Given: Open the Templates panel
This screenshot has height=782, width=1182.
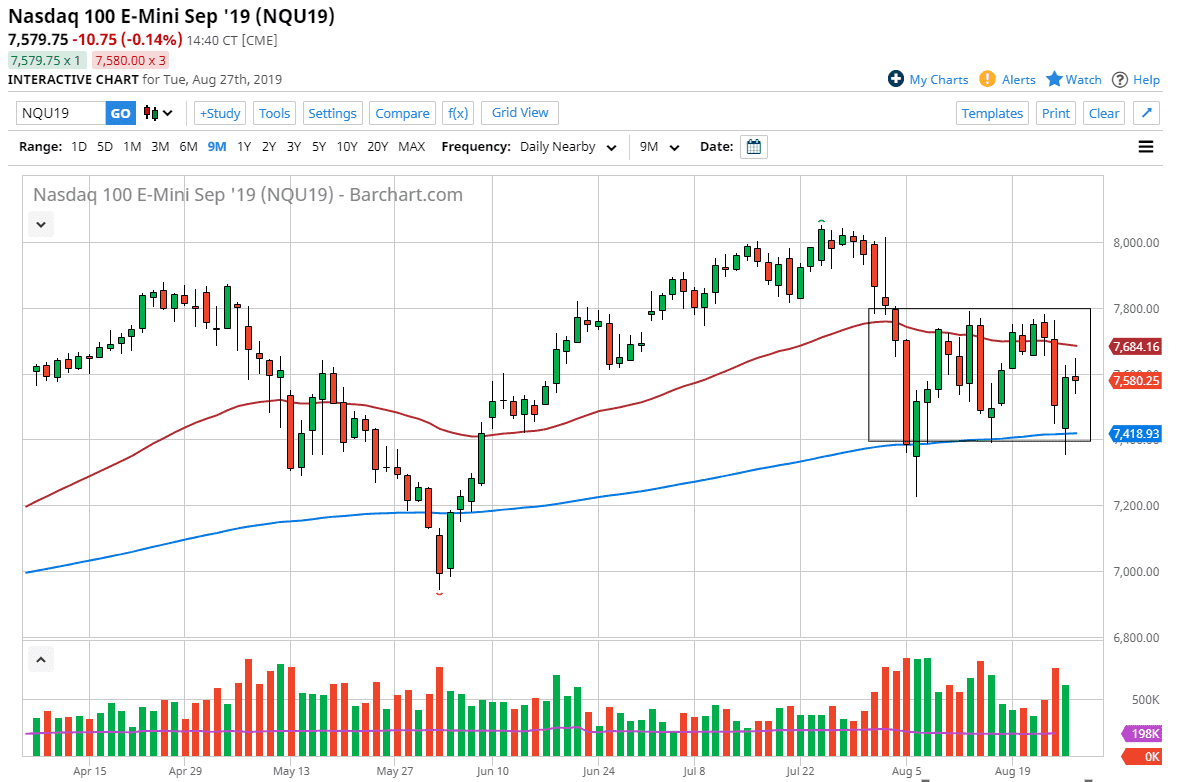Looking at the screenshot, I should coord(992,113).
